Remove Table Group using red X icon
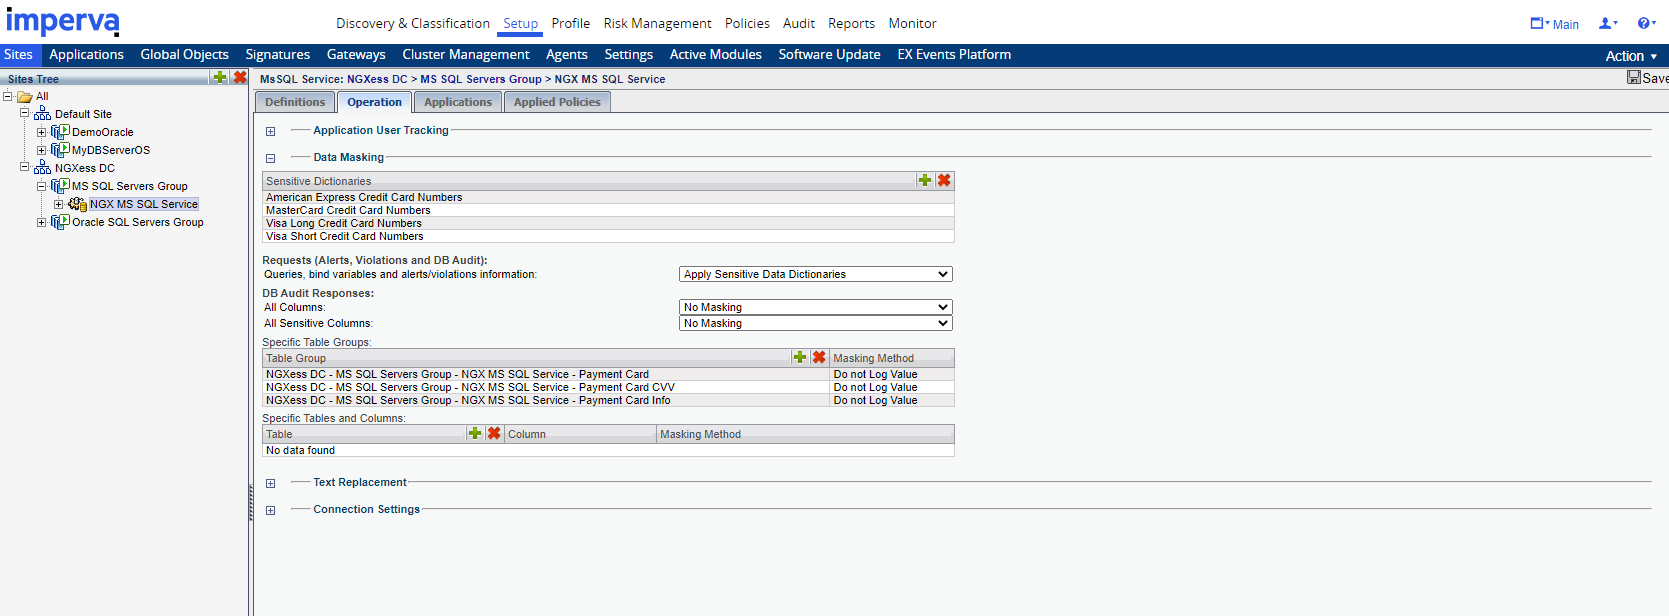 [x=819, y=357]
